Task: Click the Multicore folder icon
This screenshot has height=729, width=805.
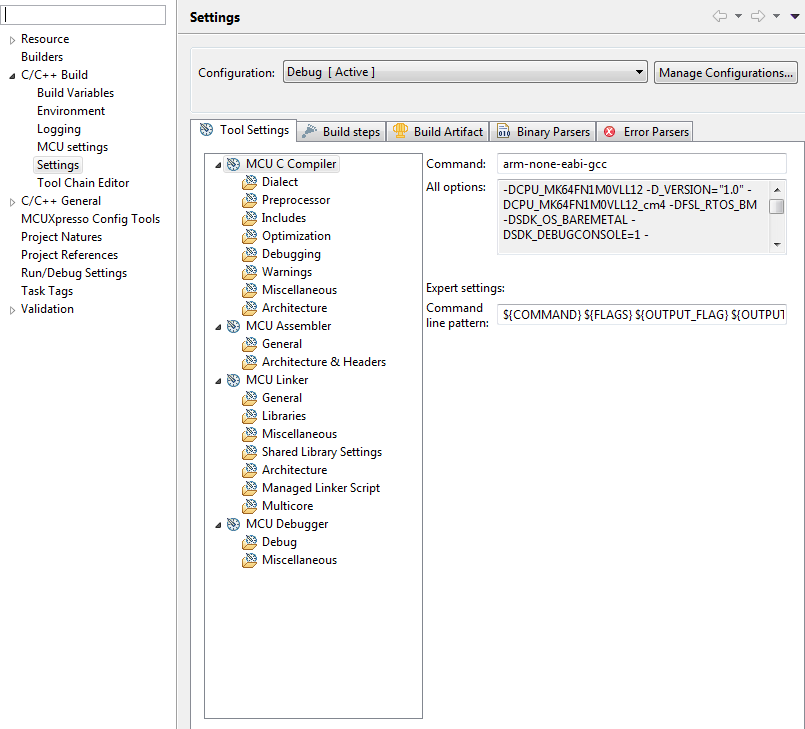Action: point(250,506)
